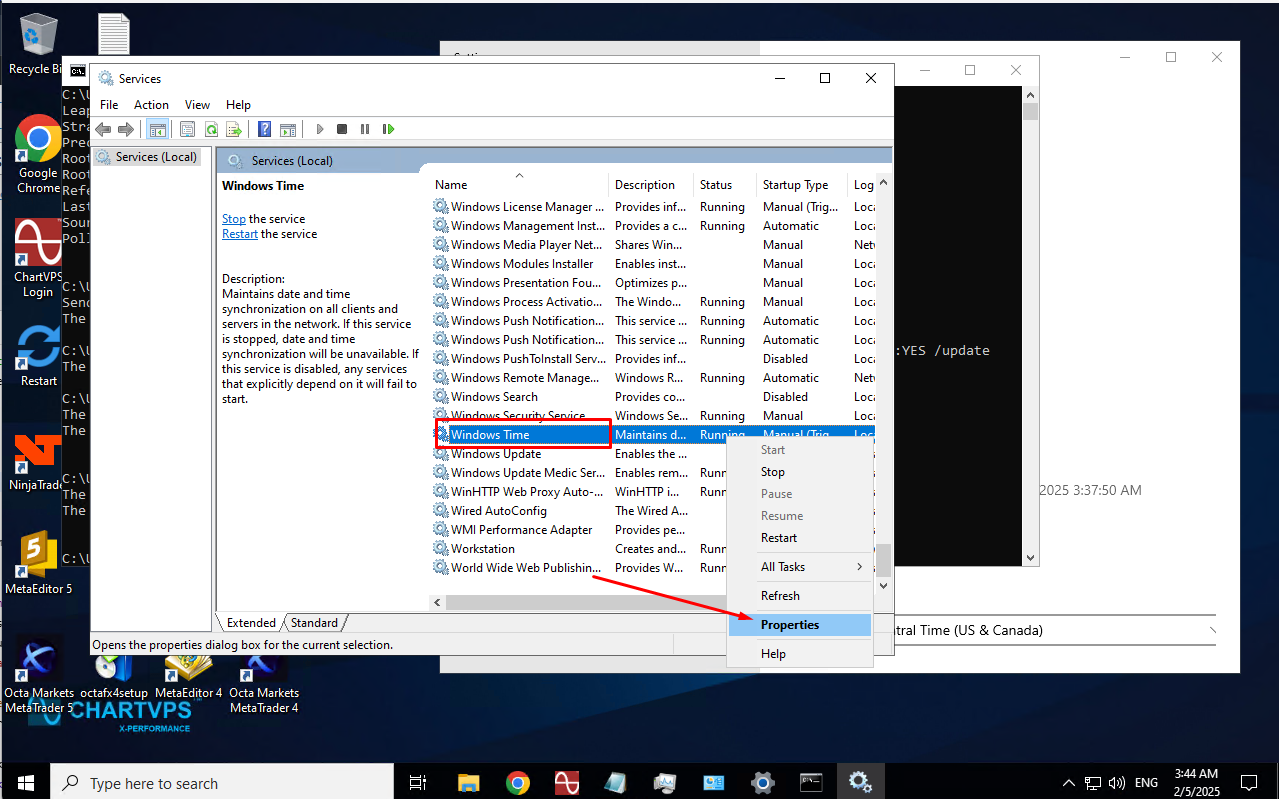The width and height of the screenshot is (1279, 799).
Task: Sort by the Description column header
Action: (651, 185)
